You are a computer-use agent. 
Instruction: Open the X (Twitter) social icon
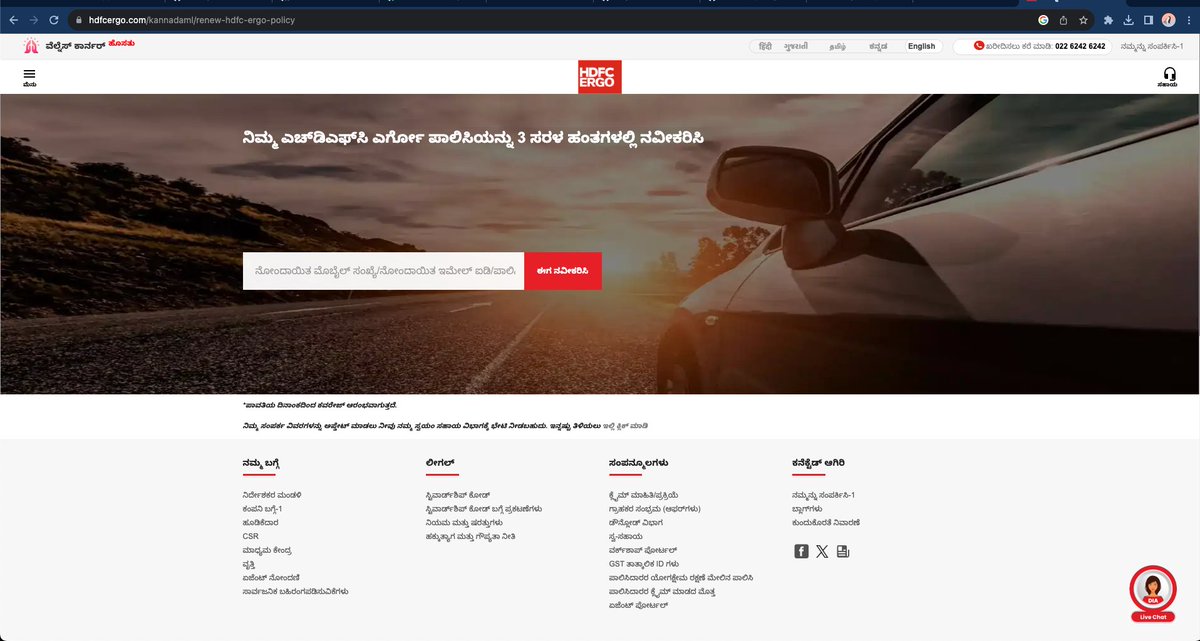coord(822,551)
